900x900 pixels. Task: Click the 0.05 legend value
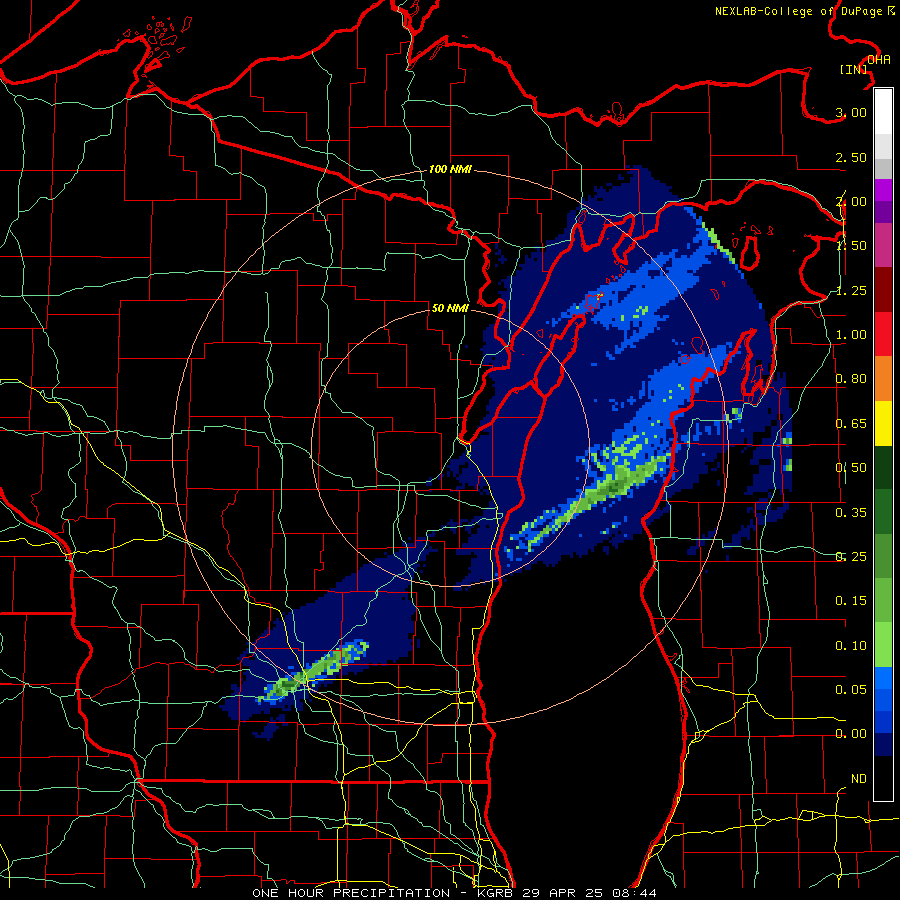point(851,689)
